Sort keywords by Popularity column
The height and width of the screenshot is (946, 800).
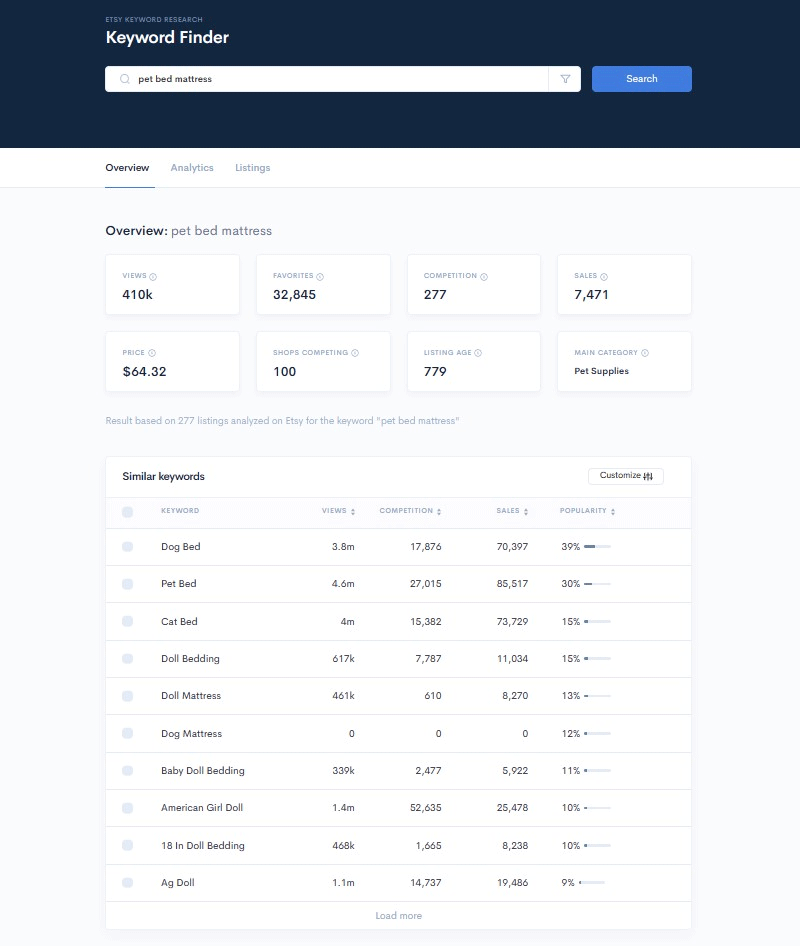(x=587, y=511)
